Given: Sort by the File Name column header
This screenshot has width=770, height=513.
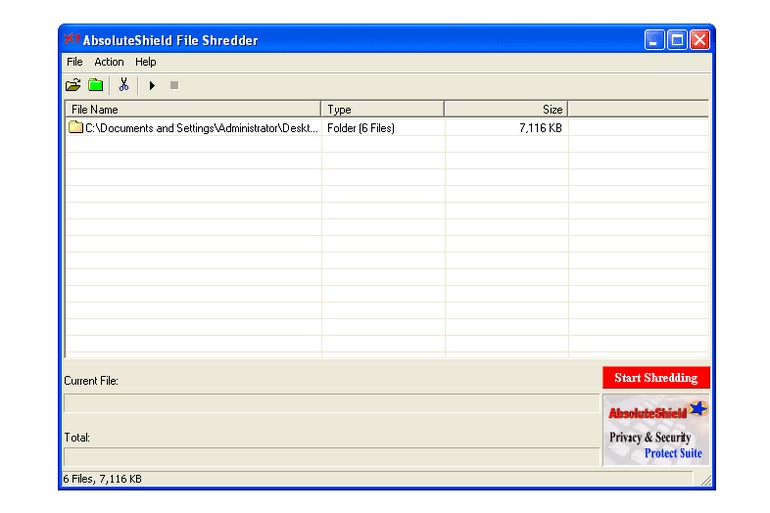Looking at the screenshot, I should (x=193, y=109).
